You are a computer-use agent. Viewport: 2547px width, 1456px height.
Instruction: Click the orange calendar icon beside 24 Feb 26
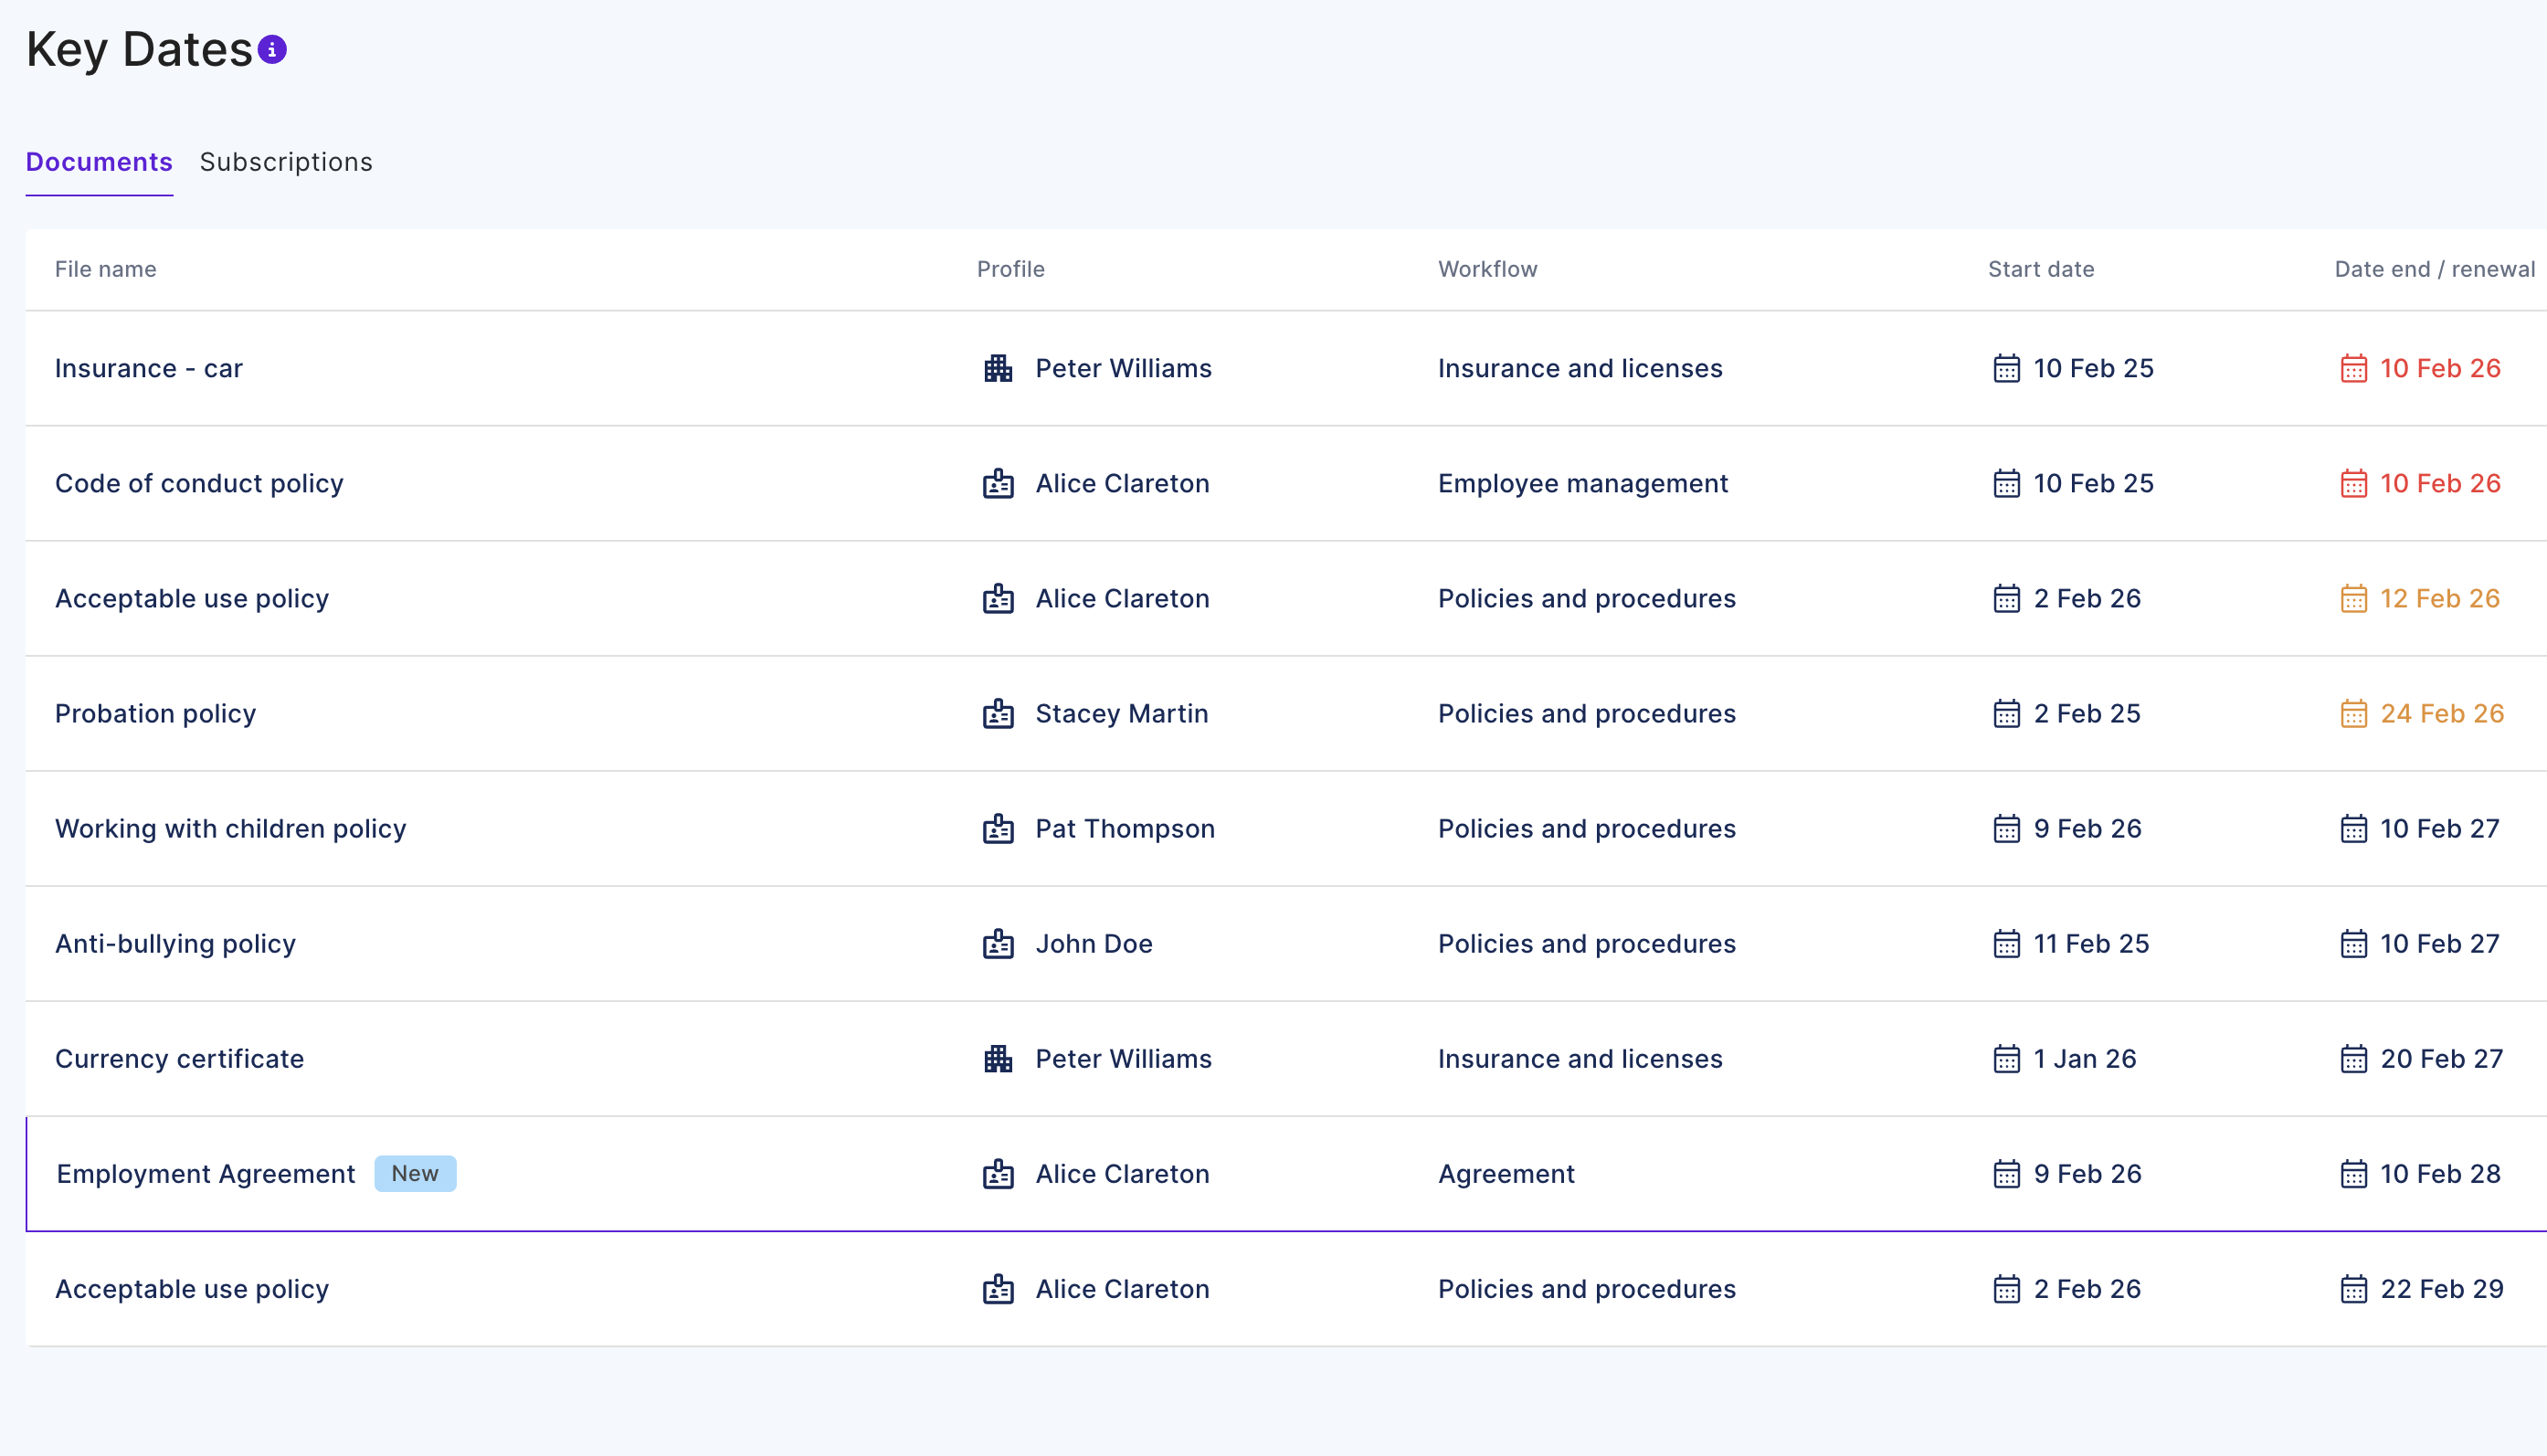2353,714
